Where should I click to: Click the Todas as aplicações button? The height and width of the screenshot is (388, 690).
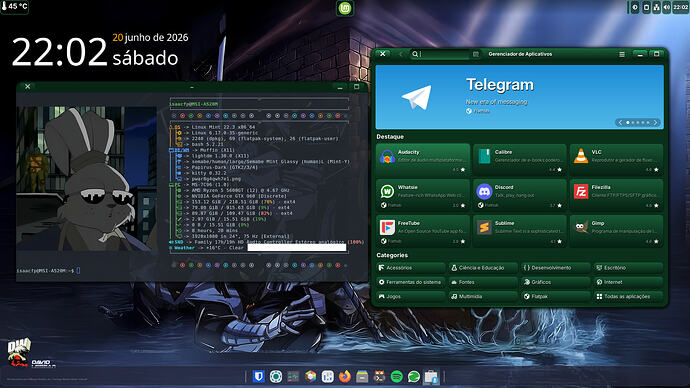628,296
